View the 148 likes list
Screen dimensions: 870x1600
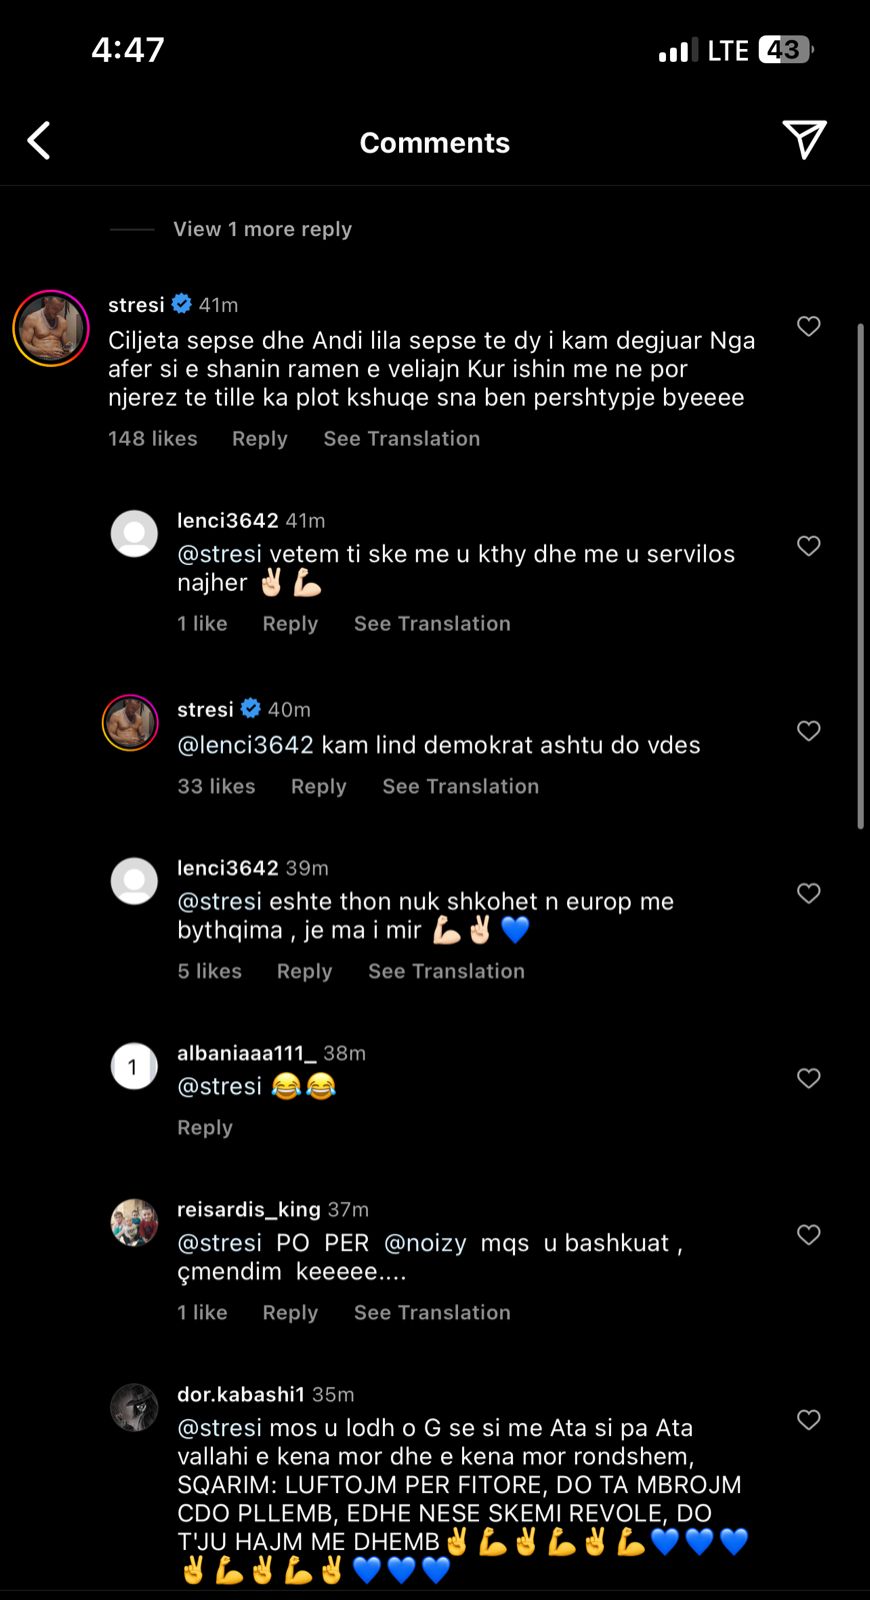click(153, 438)
